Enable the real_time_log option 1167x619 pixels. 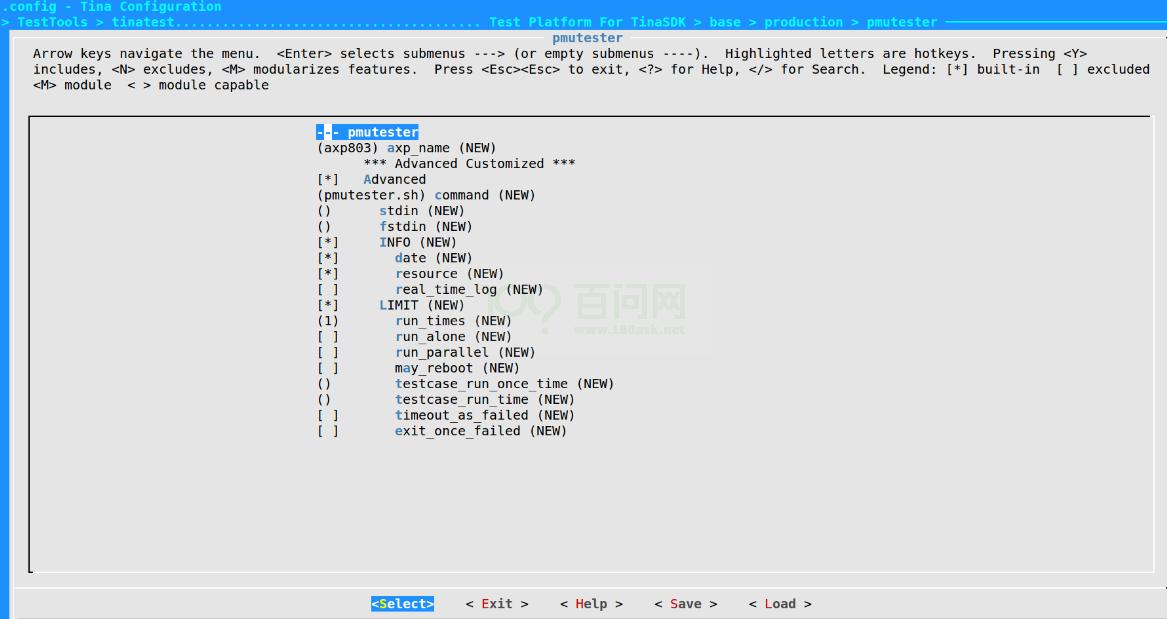coord(328,289)
